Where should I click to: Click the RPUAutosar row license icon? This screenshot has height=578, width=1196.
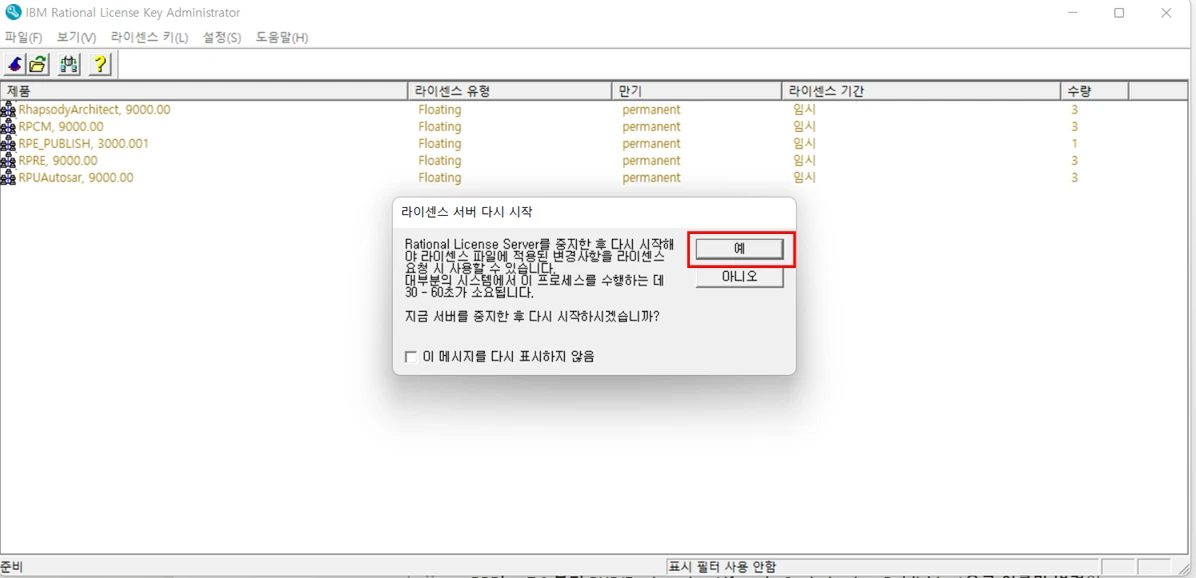(x=8, y=178)
